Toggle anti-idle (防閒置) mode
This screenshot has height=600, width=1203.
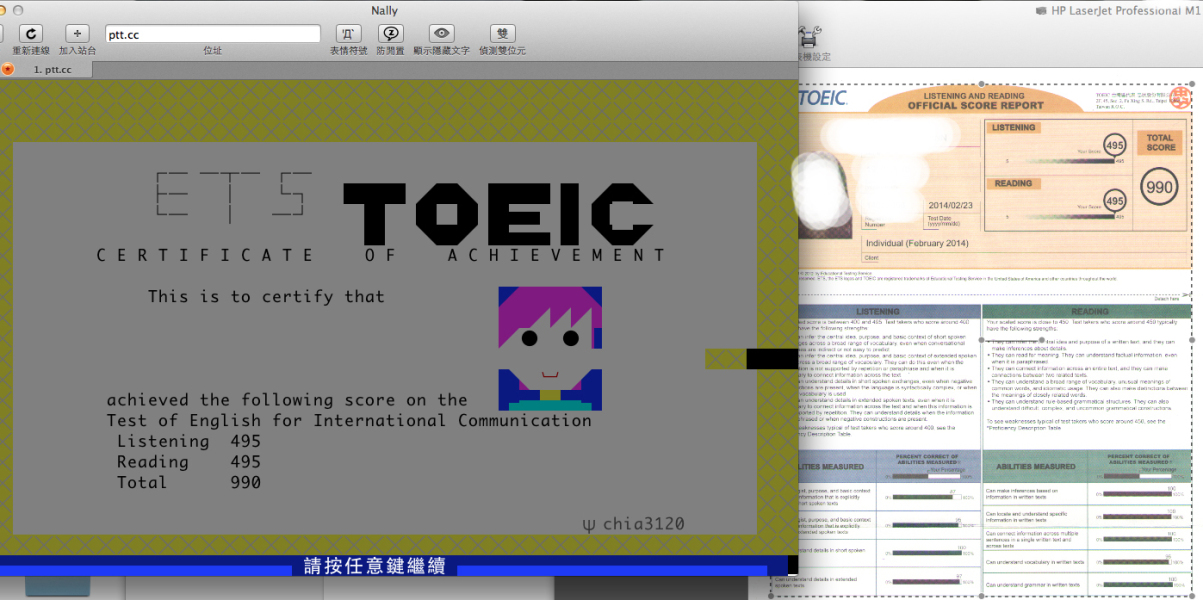pyautogui.click(x=390, y=34)
